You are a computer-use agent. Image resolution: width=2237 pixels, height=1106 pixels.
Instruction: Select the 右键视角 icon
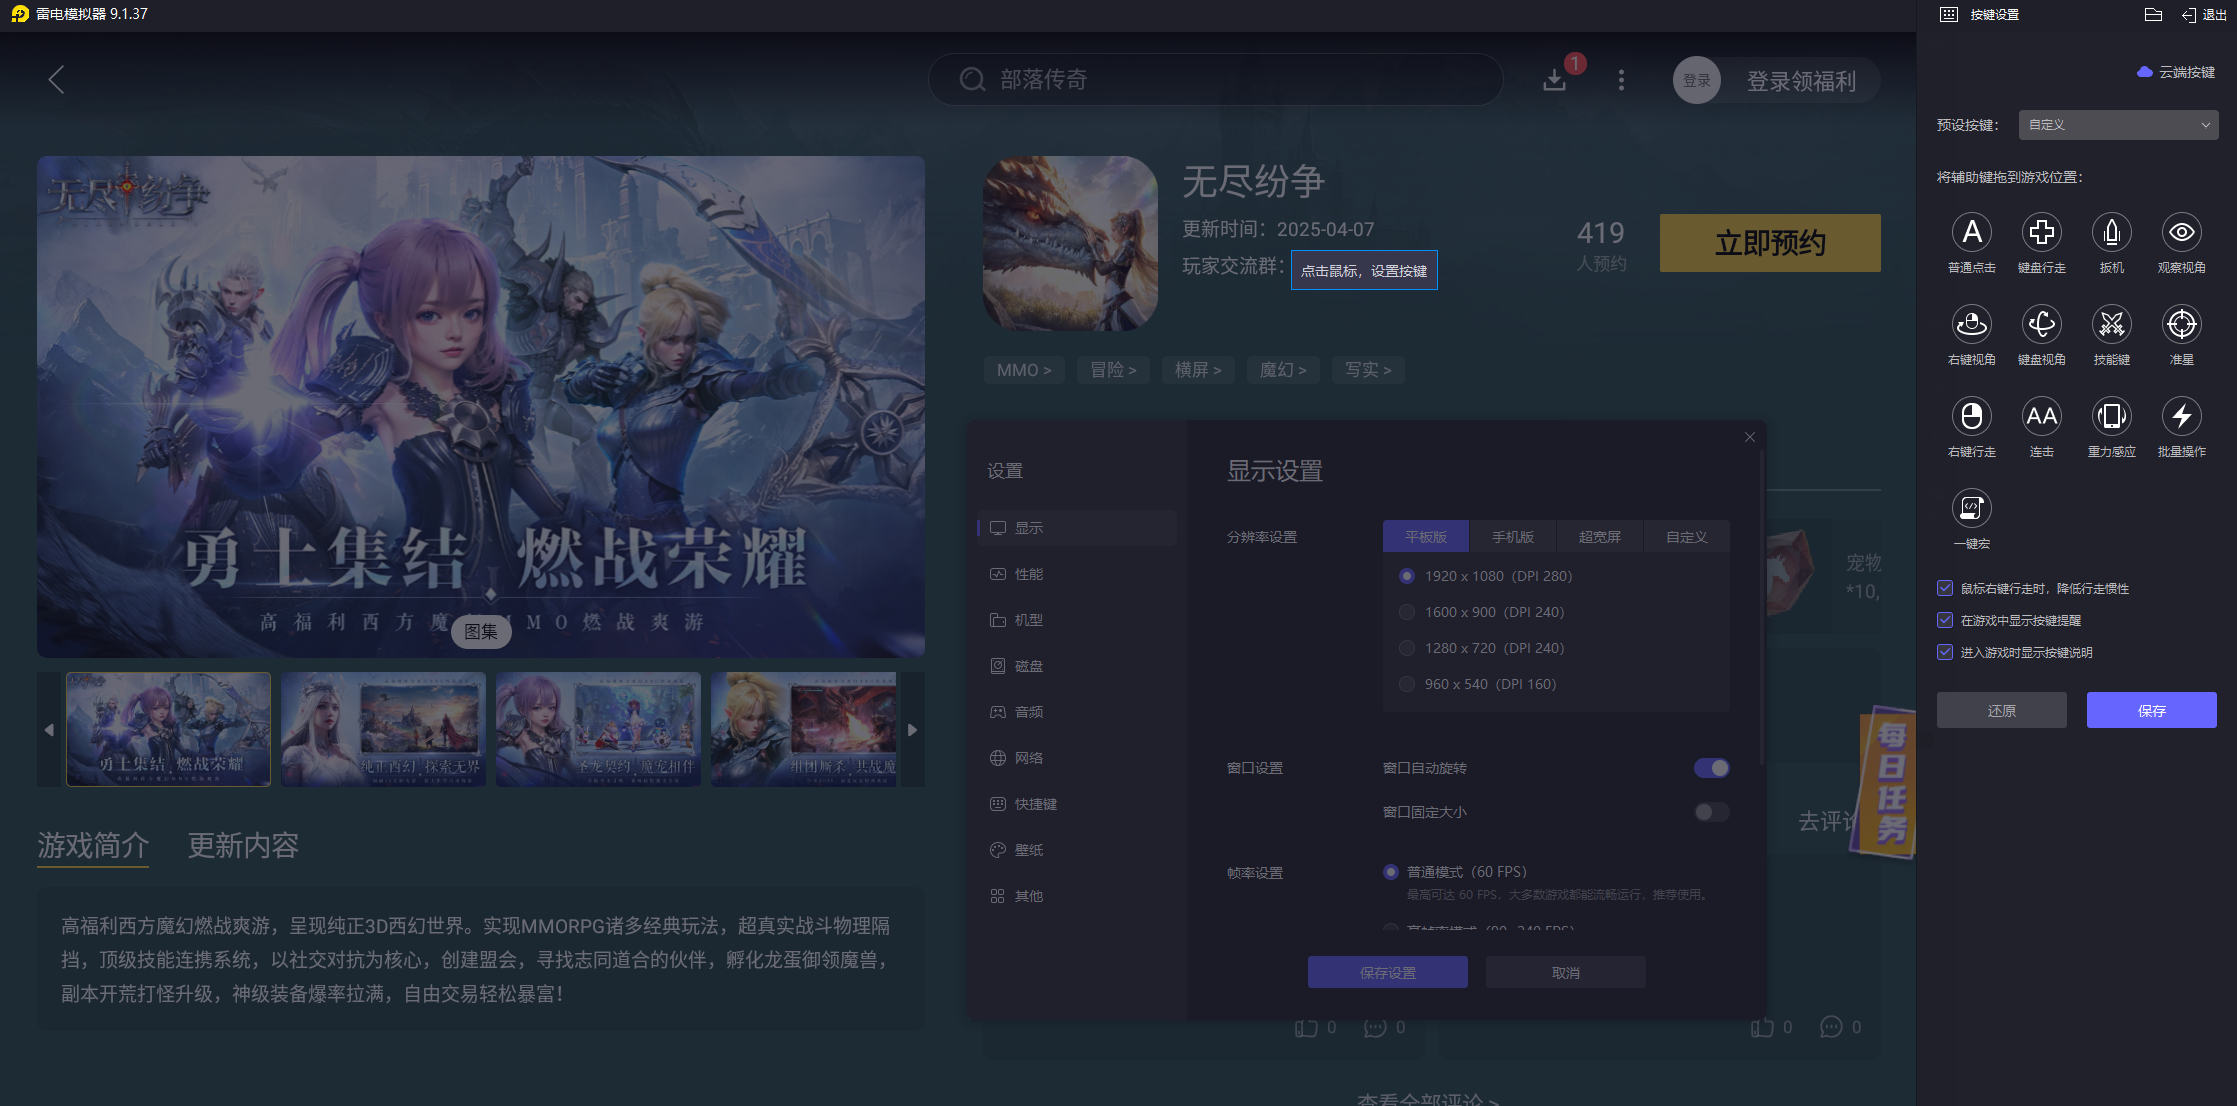(1971, 324)
